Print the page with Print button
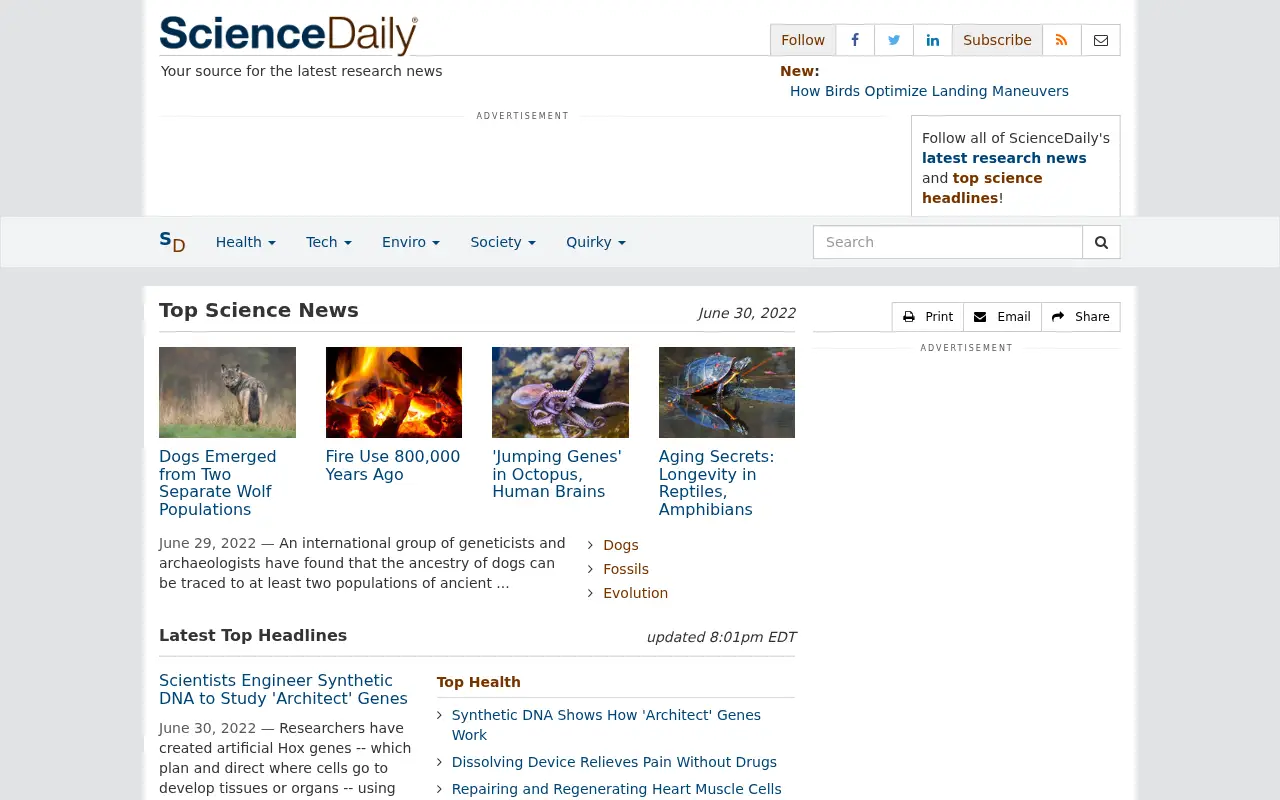Image resolution: width=1280 pixels, height=800 pixels. point(928,317)
